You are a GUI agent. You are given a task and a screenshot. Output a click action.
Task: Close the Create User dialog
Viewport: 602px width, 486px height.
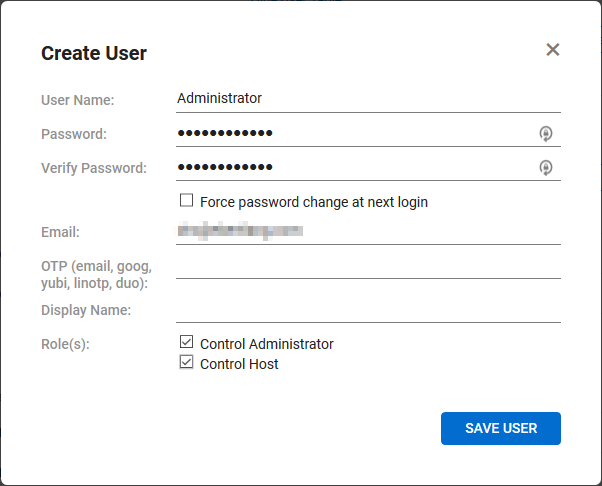point(553,50)
